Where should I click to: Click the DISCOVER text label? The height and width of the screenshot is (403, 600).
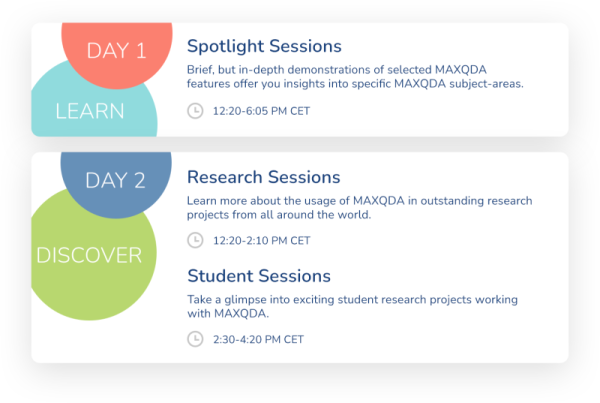tap(89, 255)
